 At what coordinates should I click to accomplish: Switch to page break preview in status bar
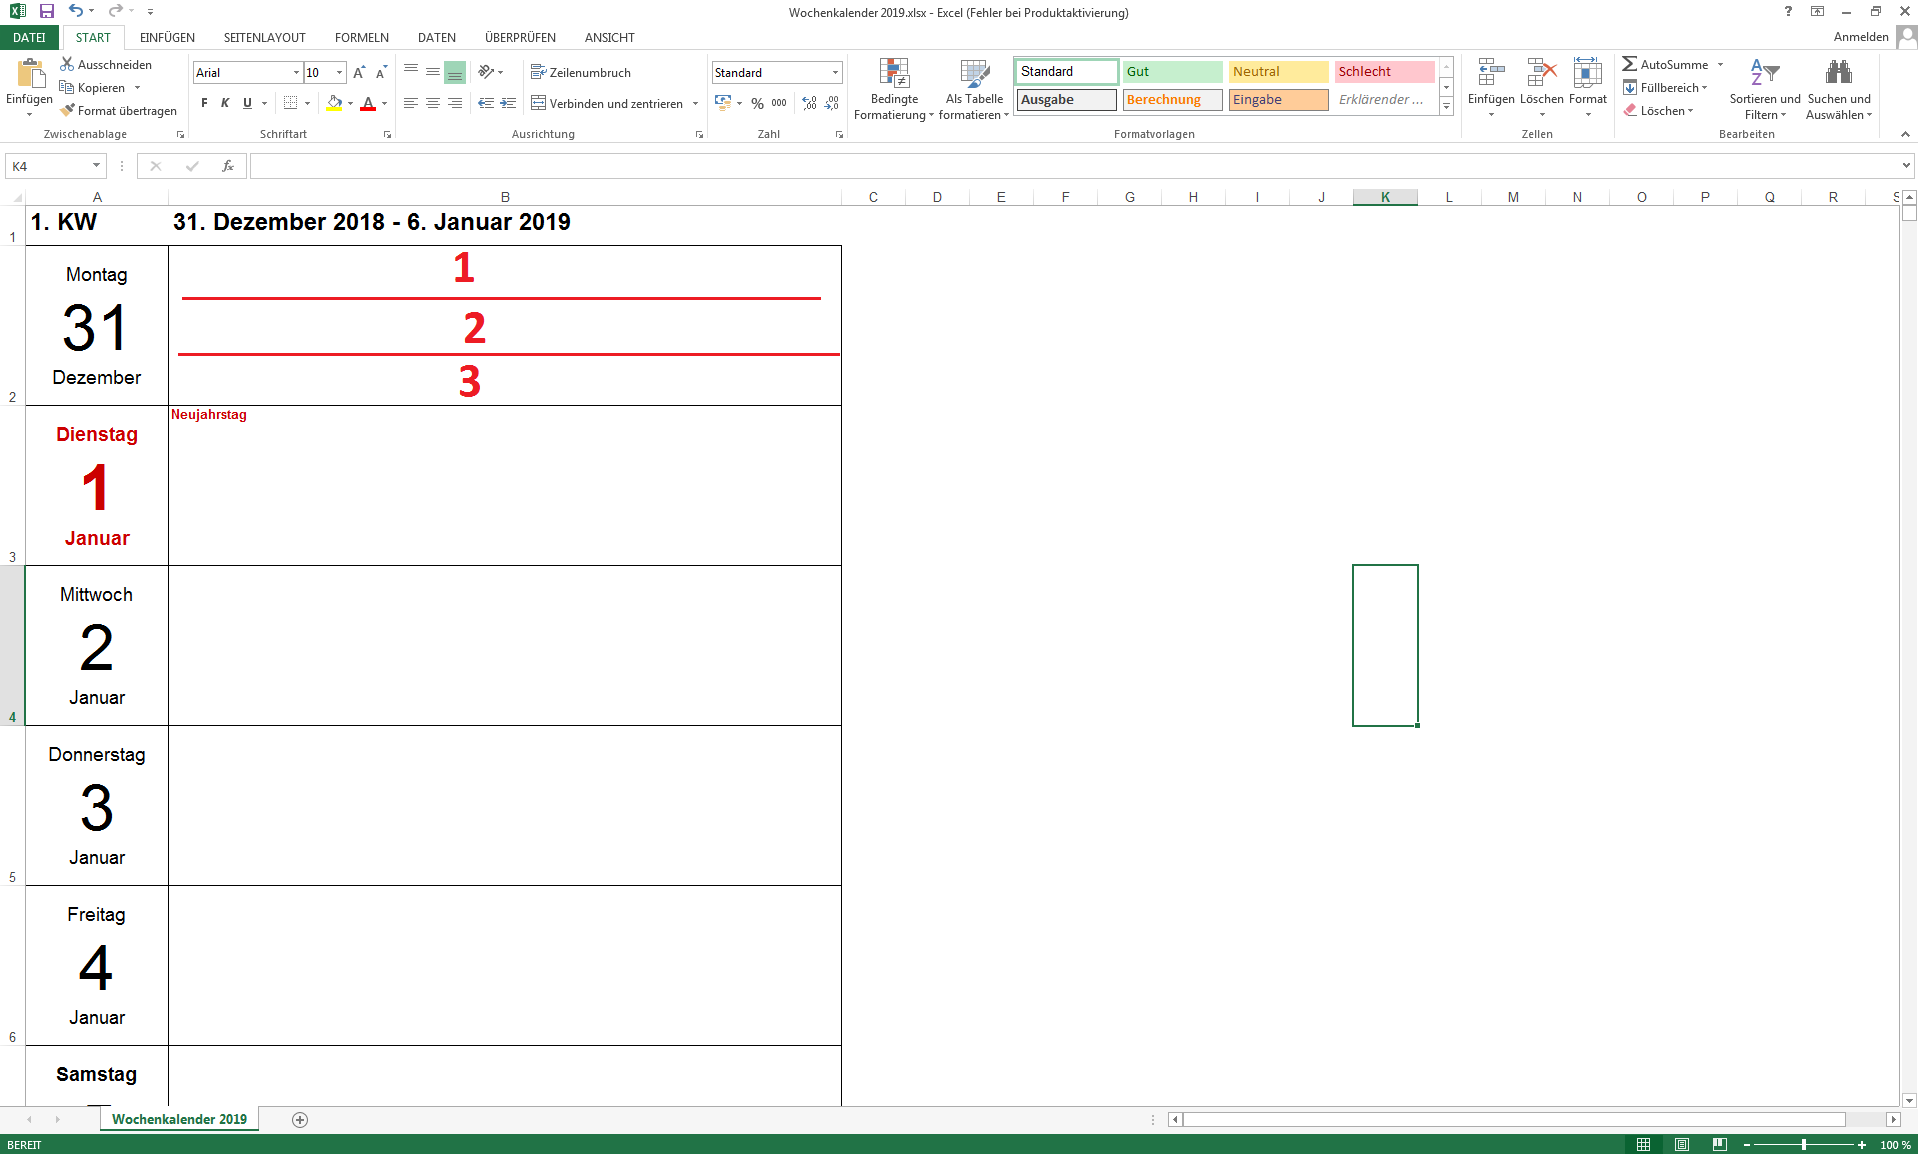pos(1720,1144)
